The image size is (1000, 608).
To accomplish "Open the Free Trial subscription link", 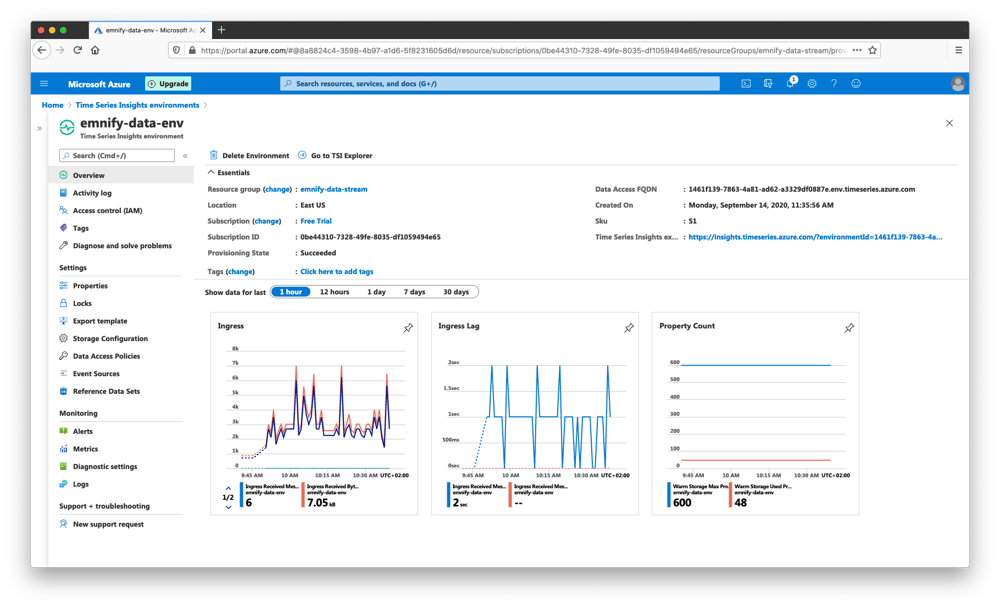I will [316, 221].
